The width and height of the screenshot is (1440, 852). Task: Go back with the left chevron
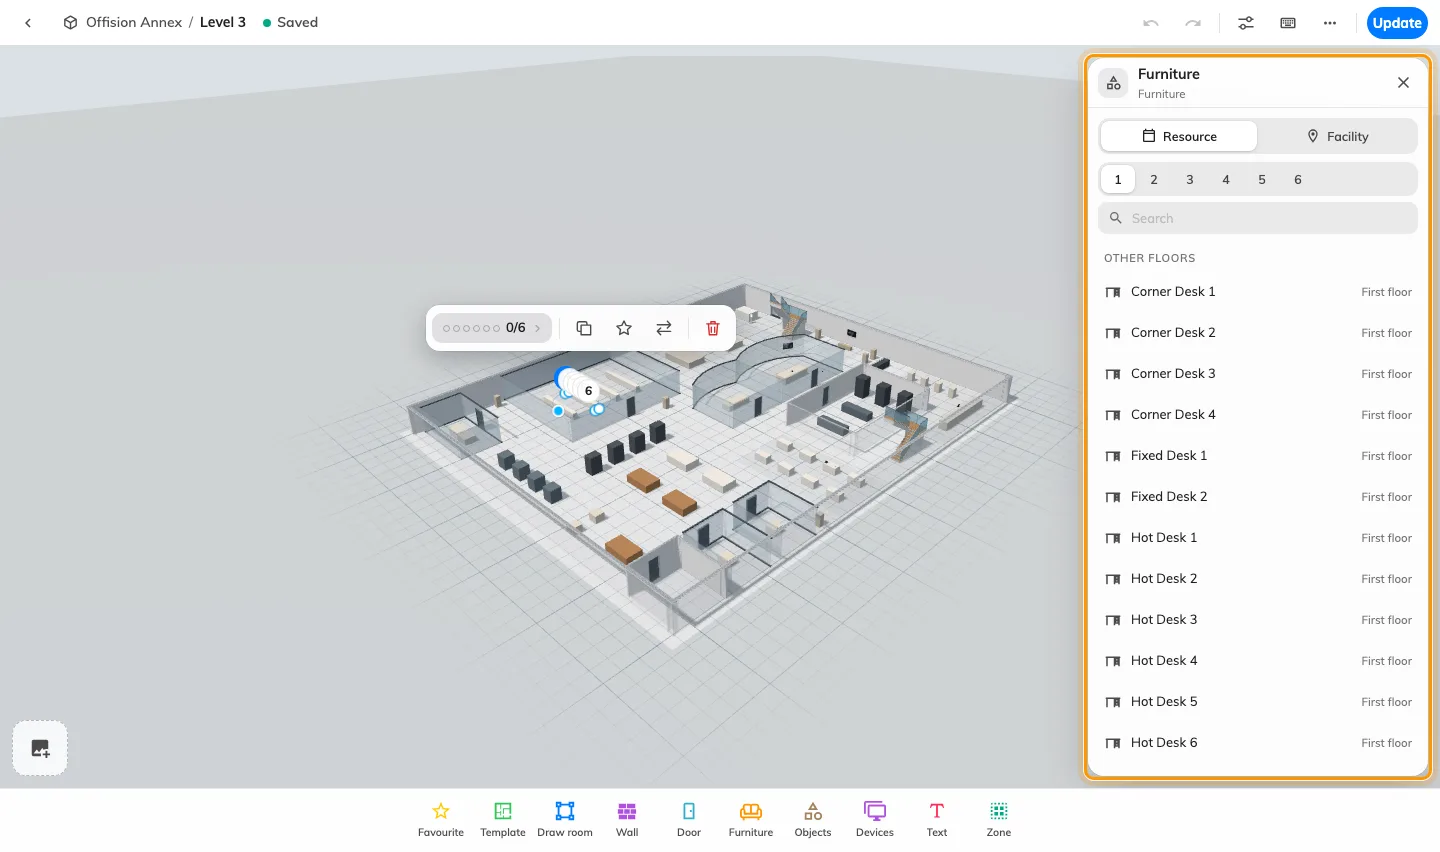[28, 23]
